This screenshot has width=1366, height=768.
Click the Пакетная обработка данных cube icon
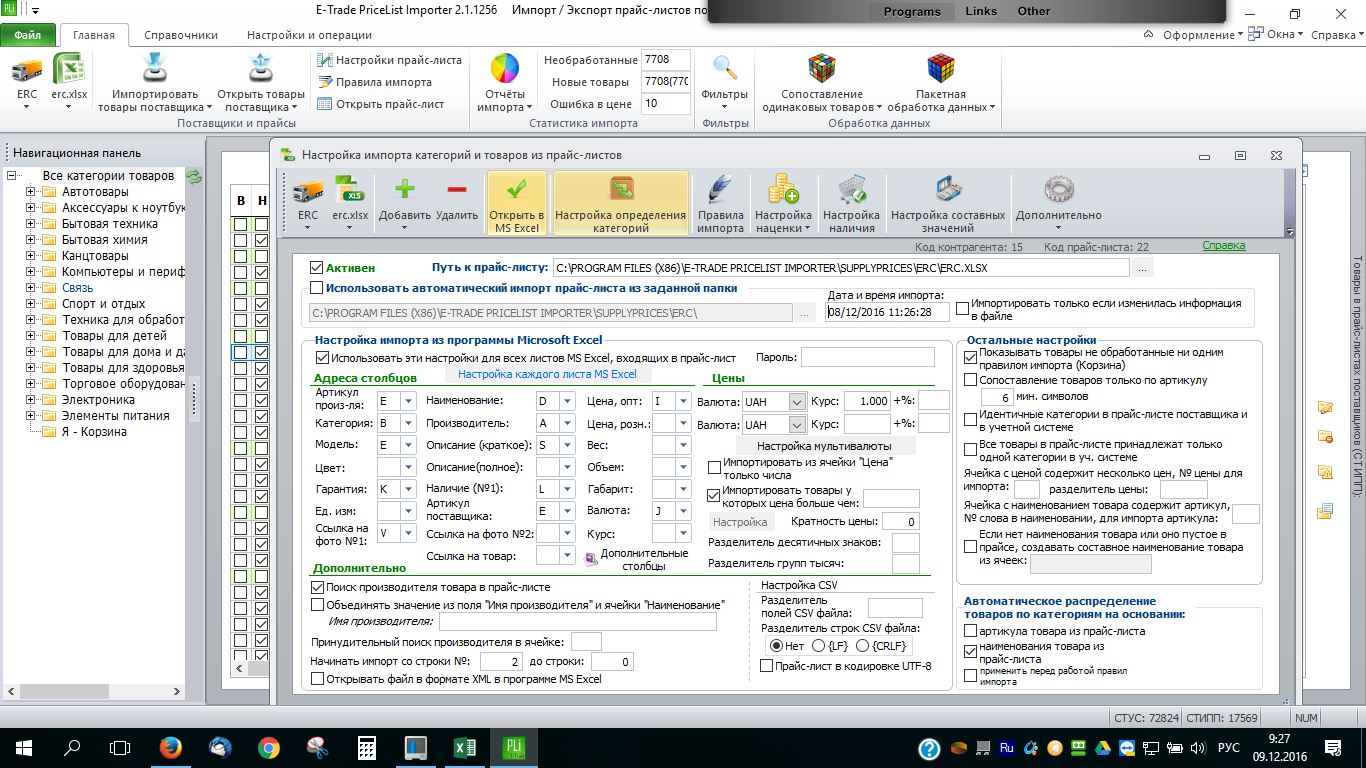click(x=940, y=68)
